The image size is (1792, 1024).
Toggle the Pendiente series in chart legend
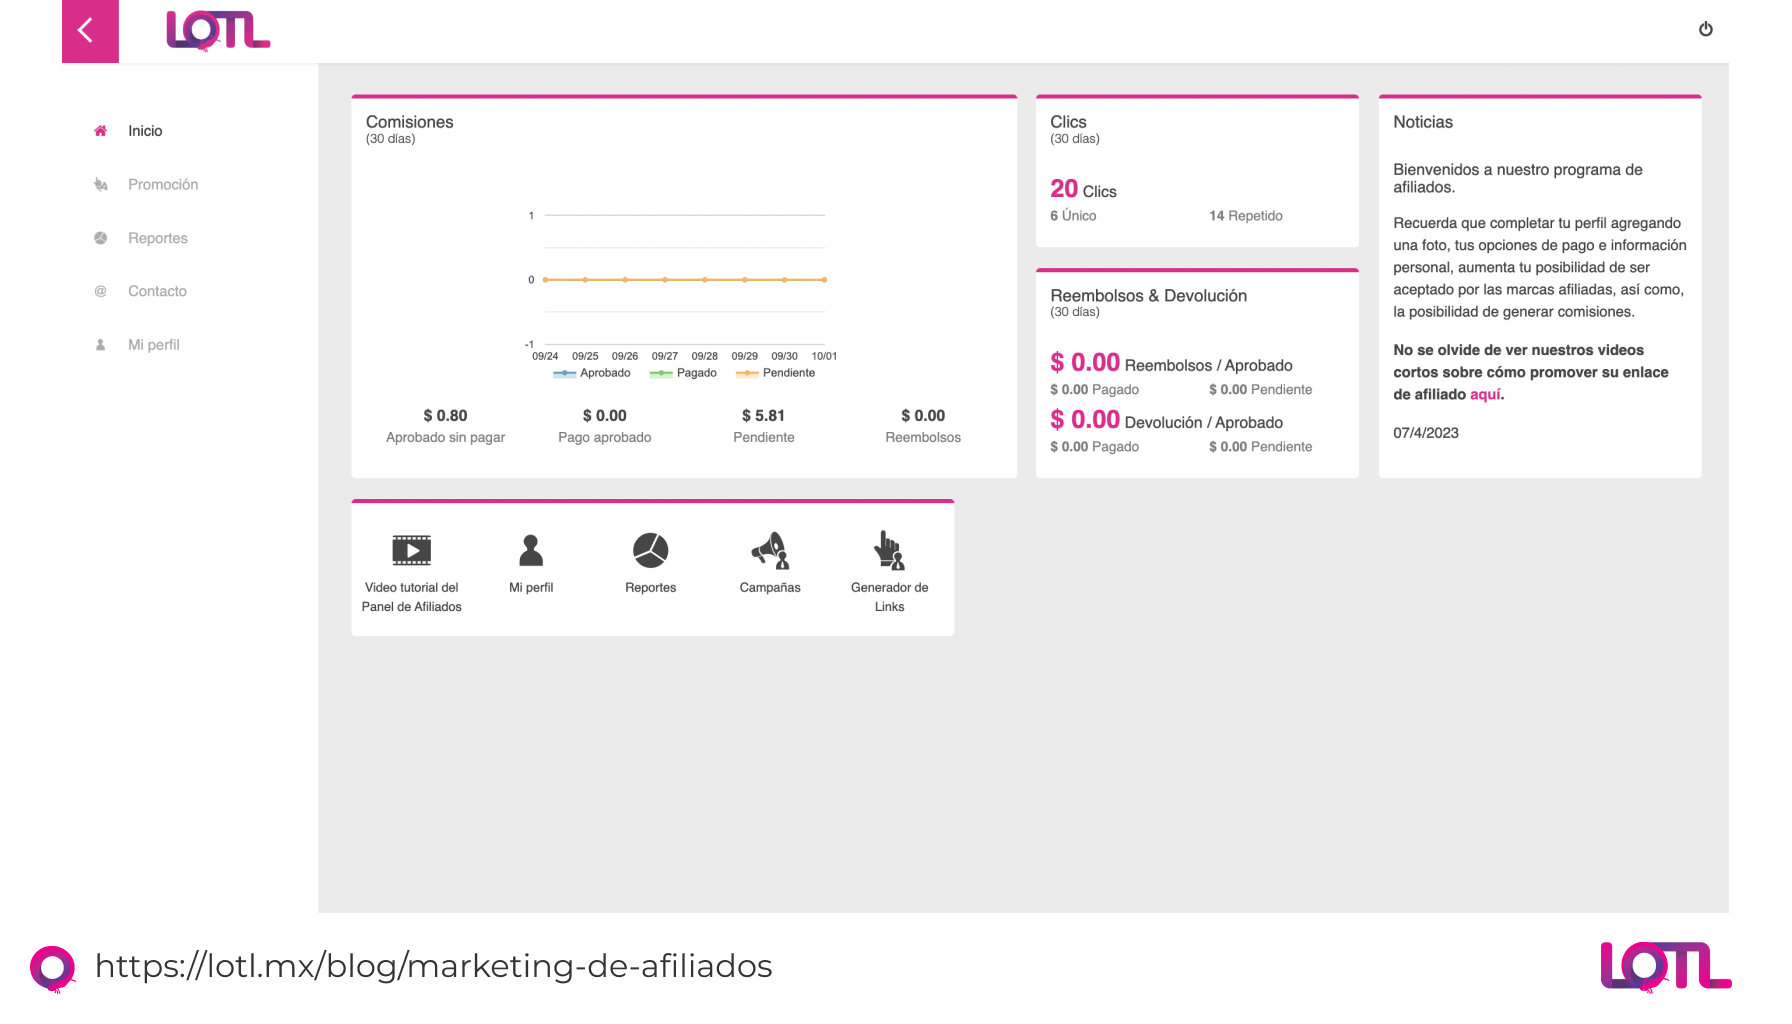click(x=776, y=373)
